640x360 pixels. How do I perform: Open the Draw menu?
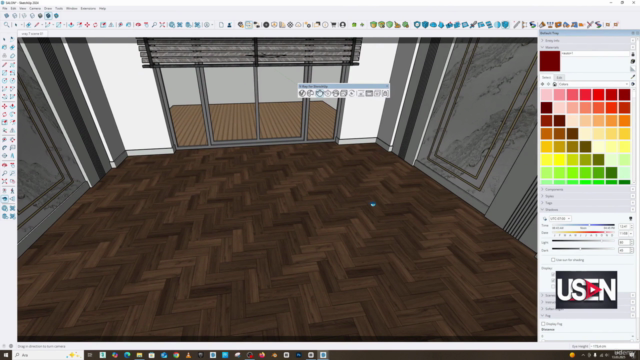click(48, 8)
